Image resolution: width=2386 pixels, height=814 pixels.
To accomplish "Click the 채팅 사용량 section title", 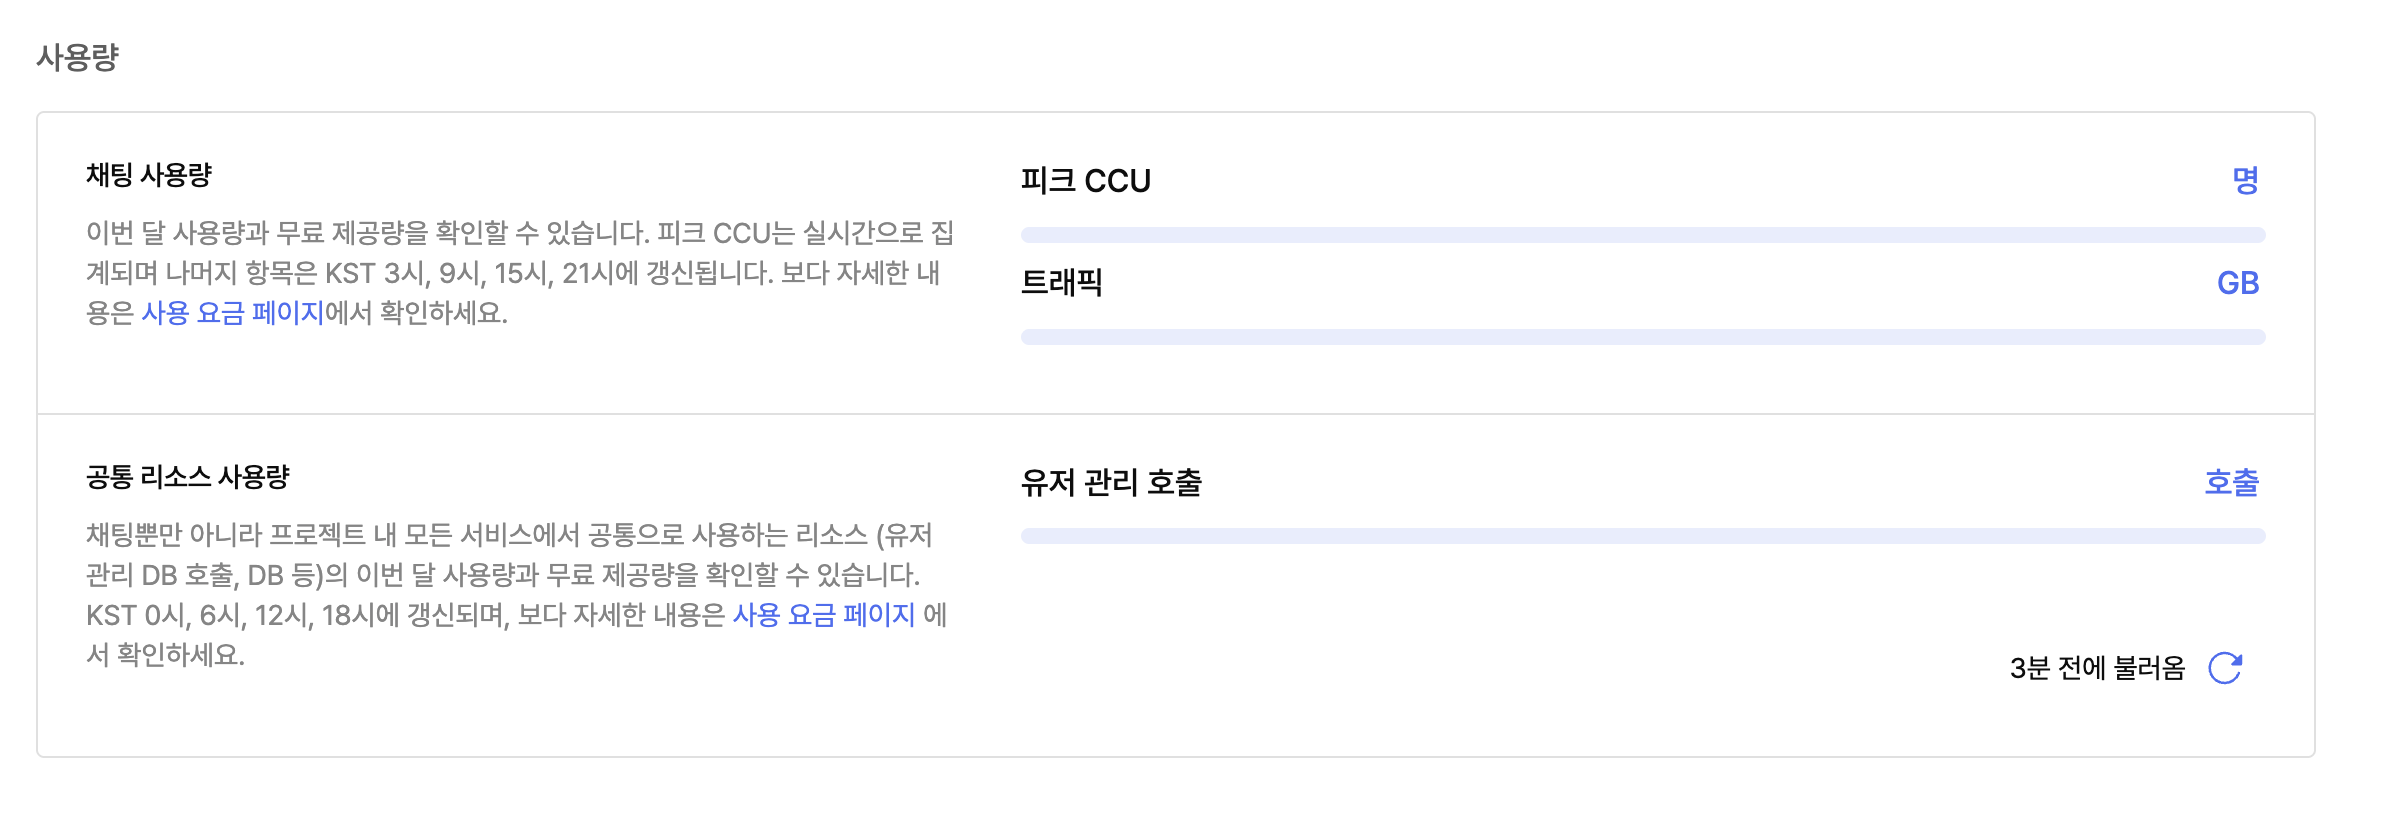I will click(149, 175).
